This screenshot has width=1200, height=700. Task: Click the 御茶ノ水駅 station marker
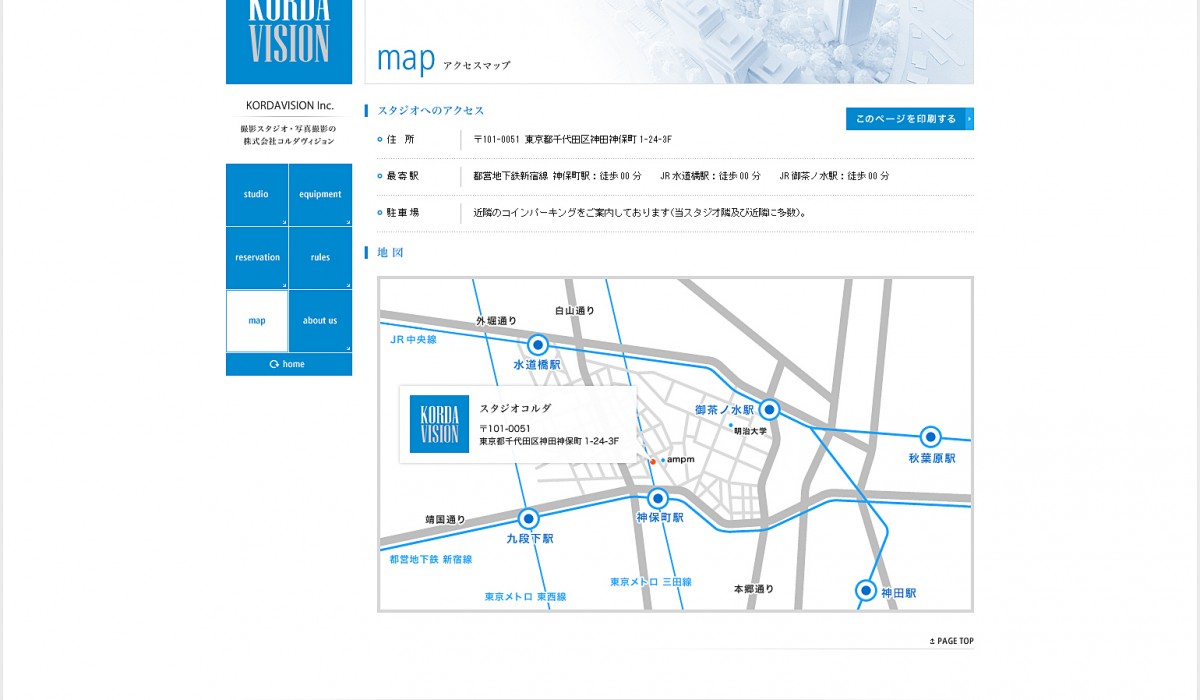point(769,409)
